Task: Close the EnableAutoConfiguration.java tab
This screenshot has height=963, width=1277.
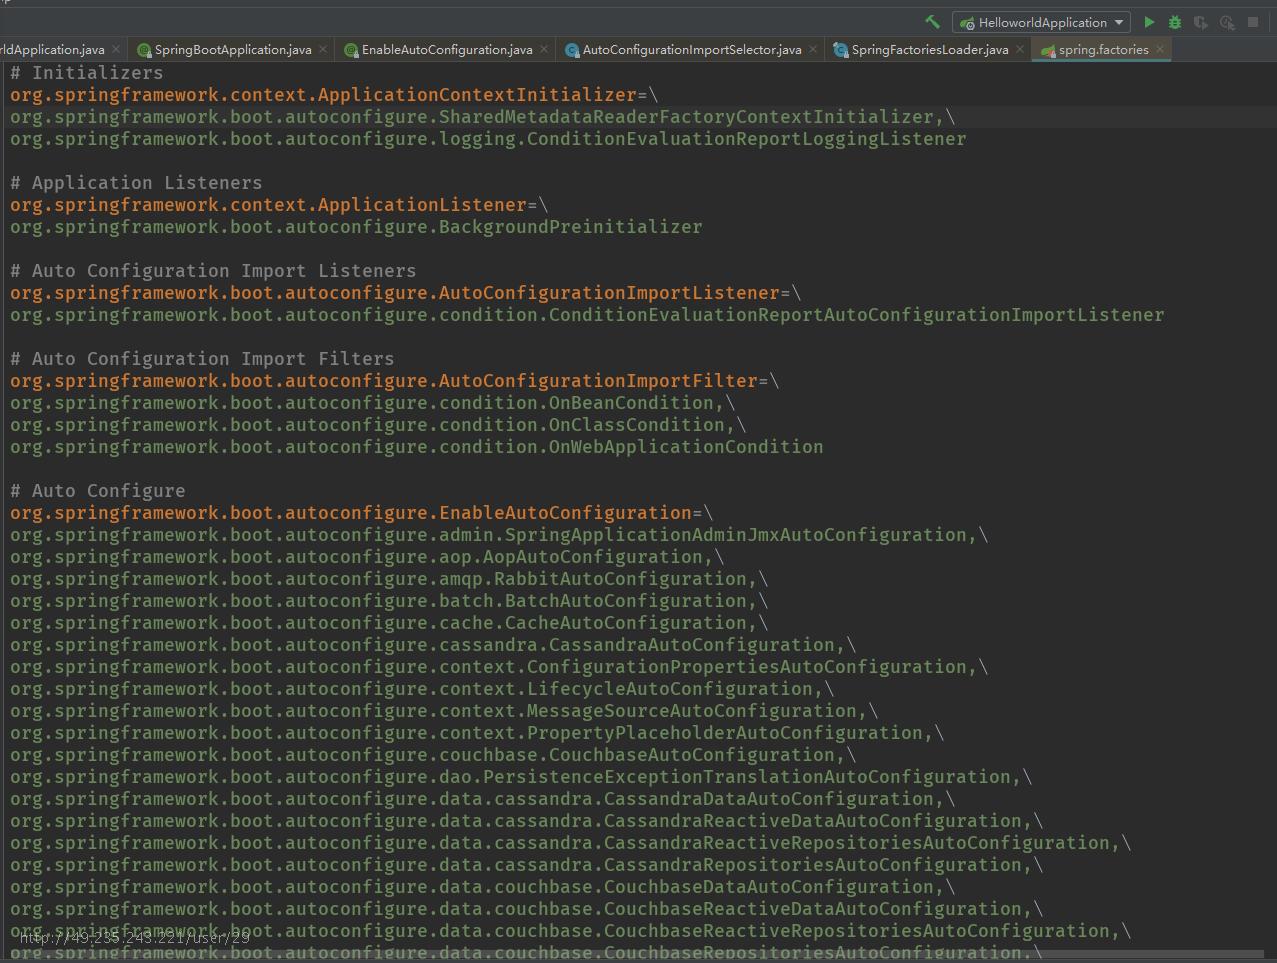Action: [x=544, y=49]
